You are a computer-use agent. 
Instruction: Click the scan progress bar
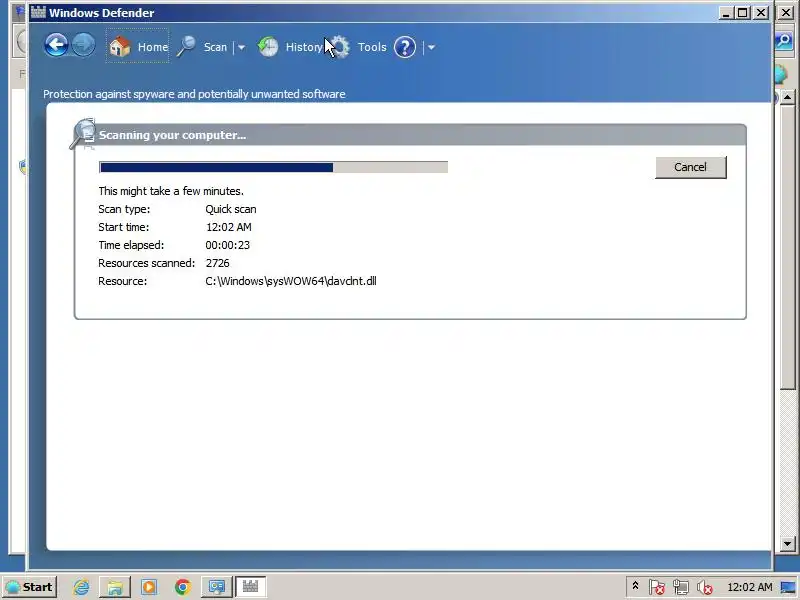point(273,167)
